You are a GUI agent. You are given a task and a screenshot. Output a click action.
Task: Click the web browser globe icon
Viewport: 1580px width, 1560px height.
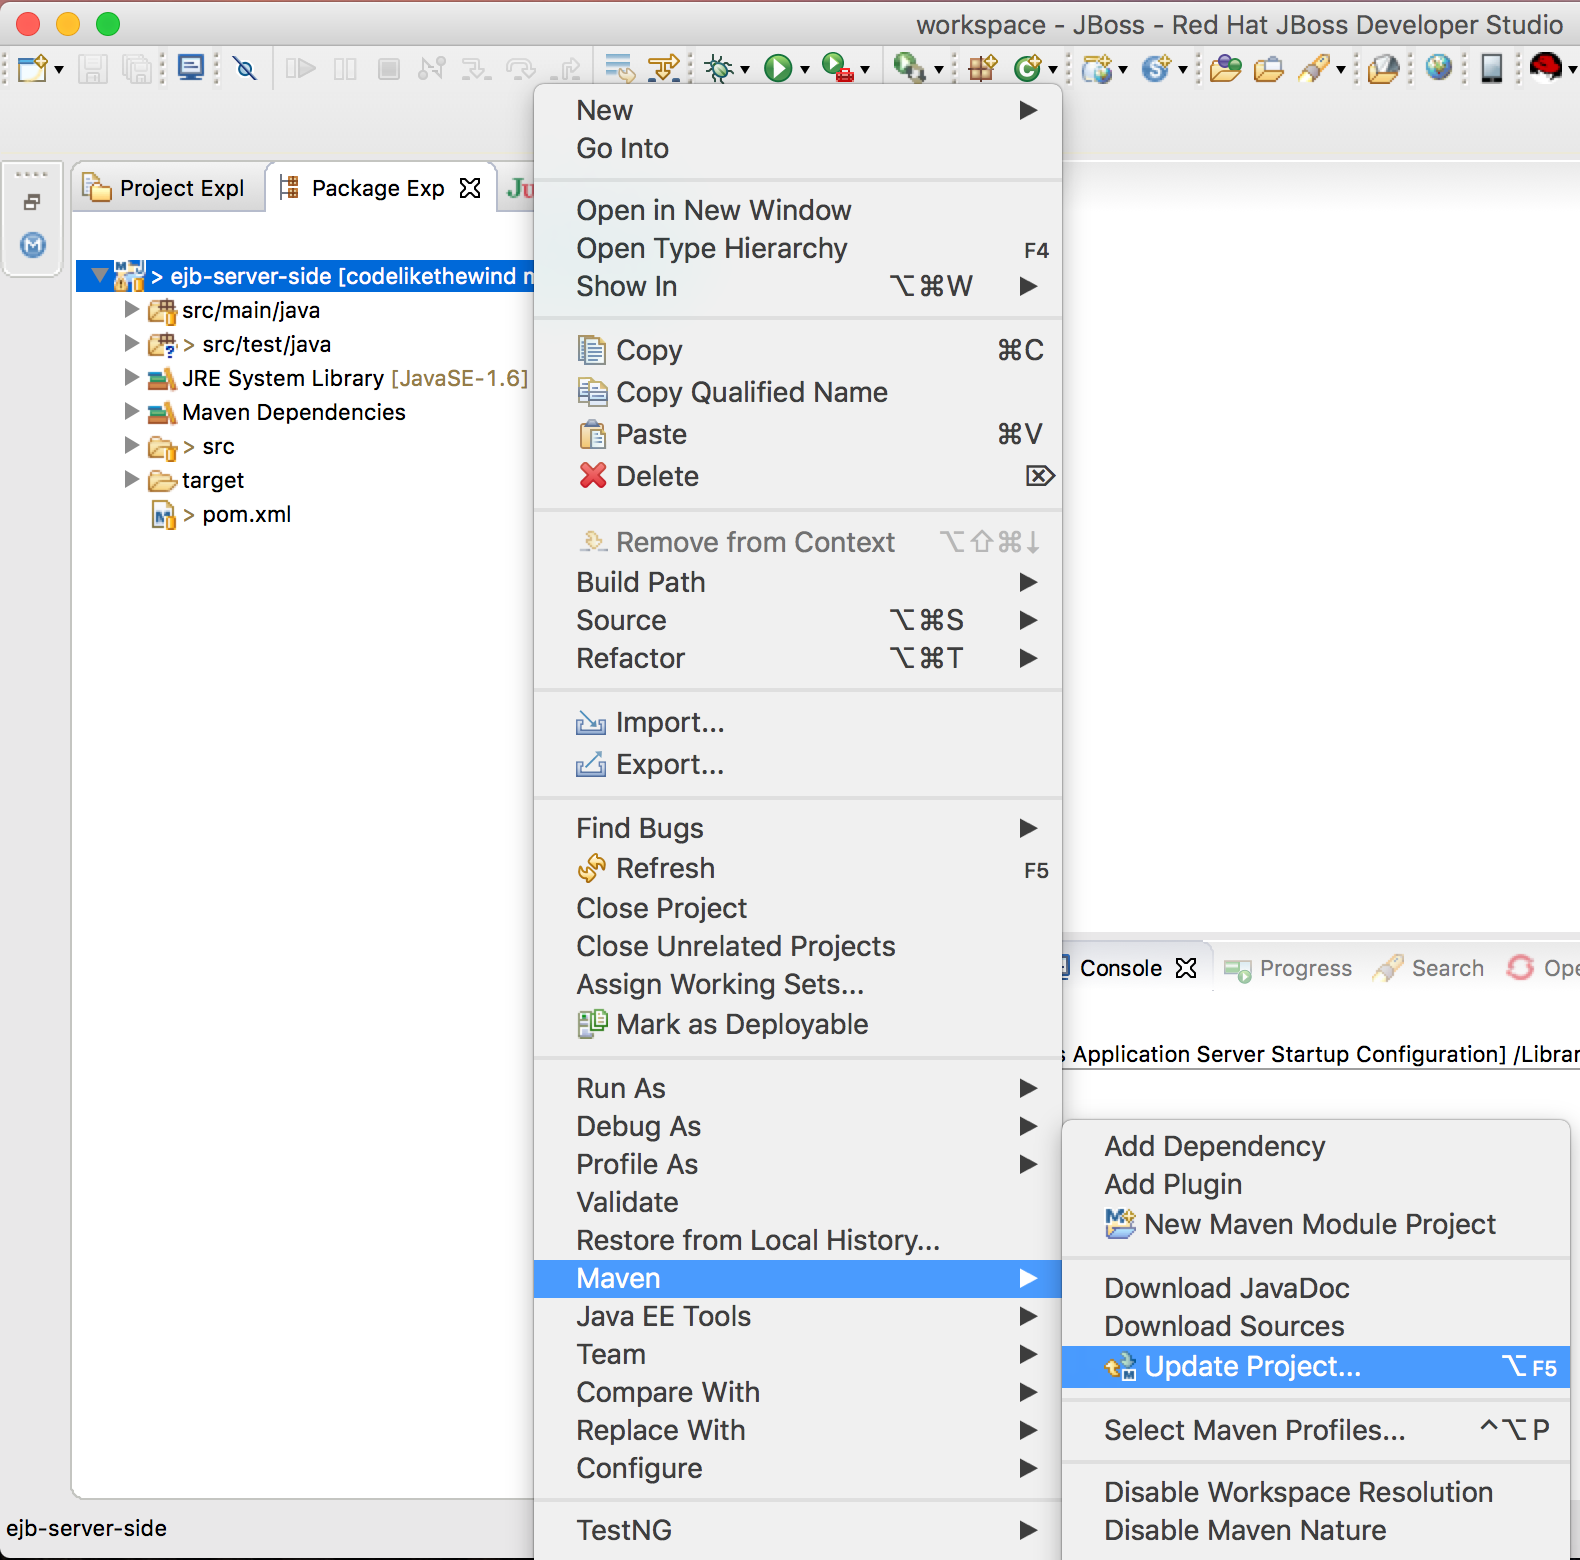tap(1439, 68)
